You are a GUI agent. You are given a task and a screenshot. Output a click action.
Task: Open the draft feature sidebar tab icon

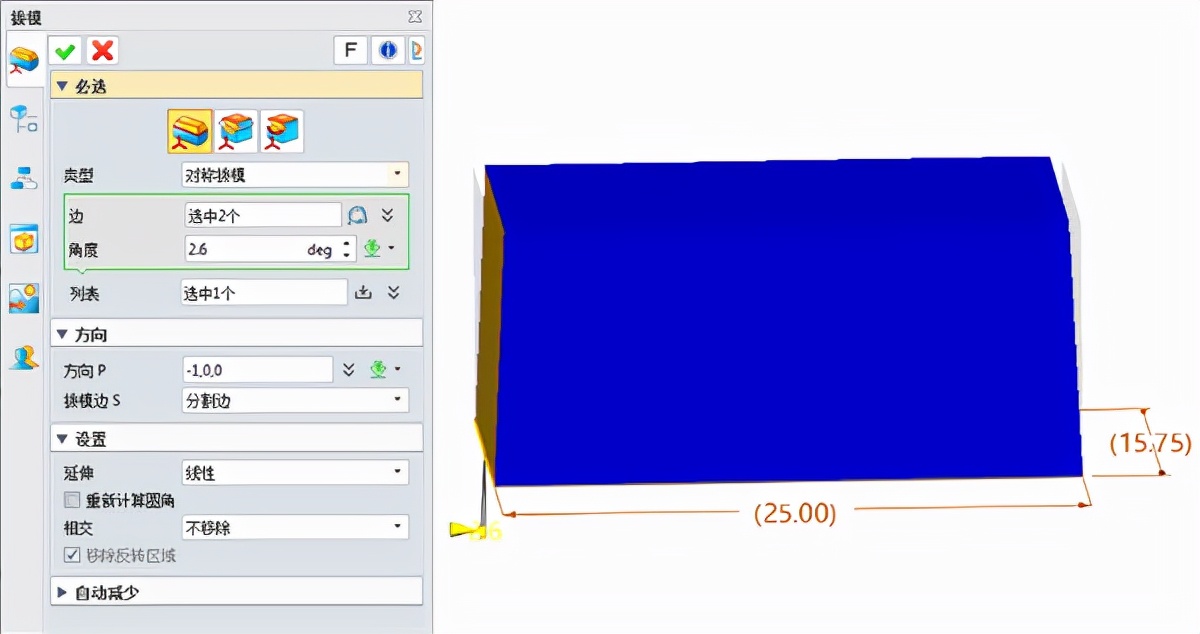tap(23, 61)
